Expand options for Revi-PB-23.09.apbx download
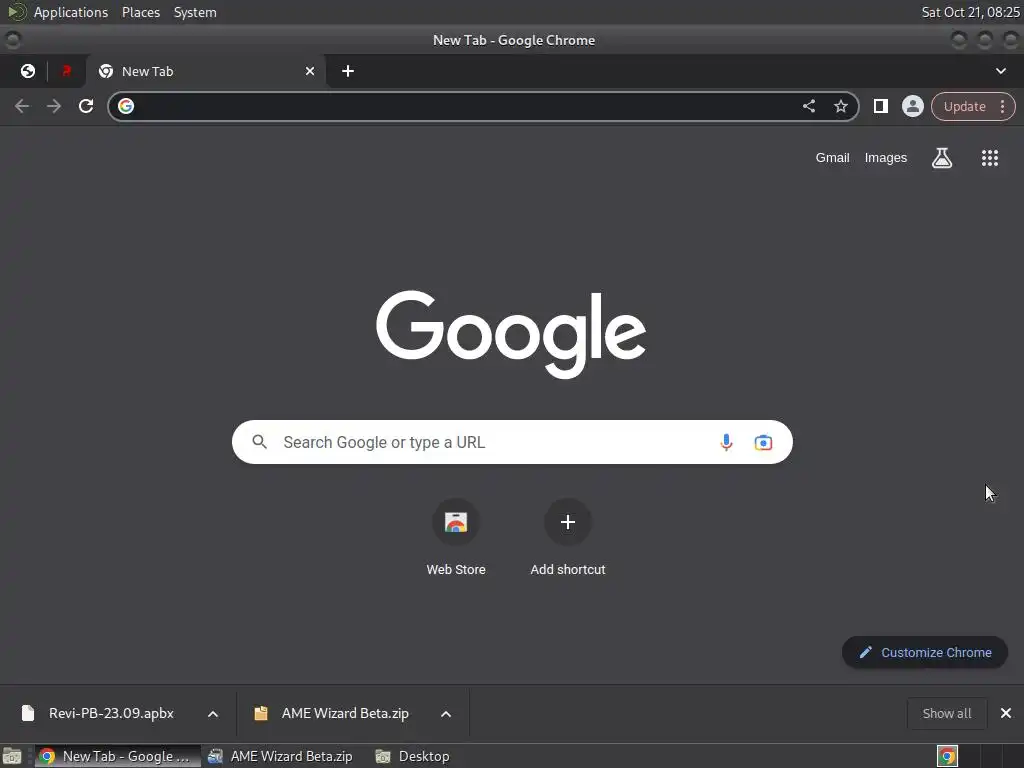 point(213,714)
